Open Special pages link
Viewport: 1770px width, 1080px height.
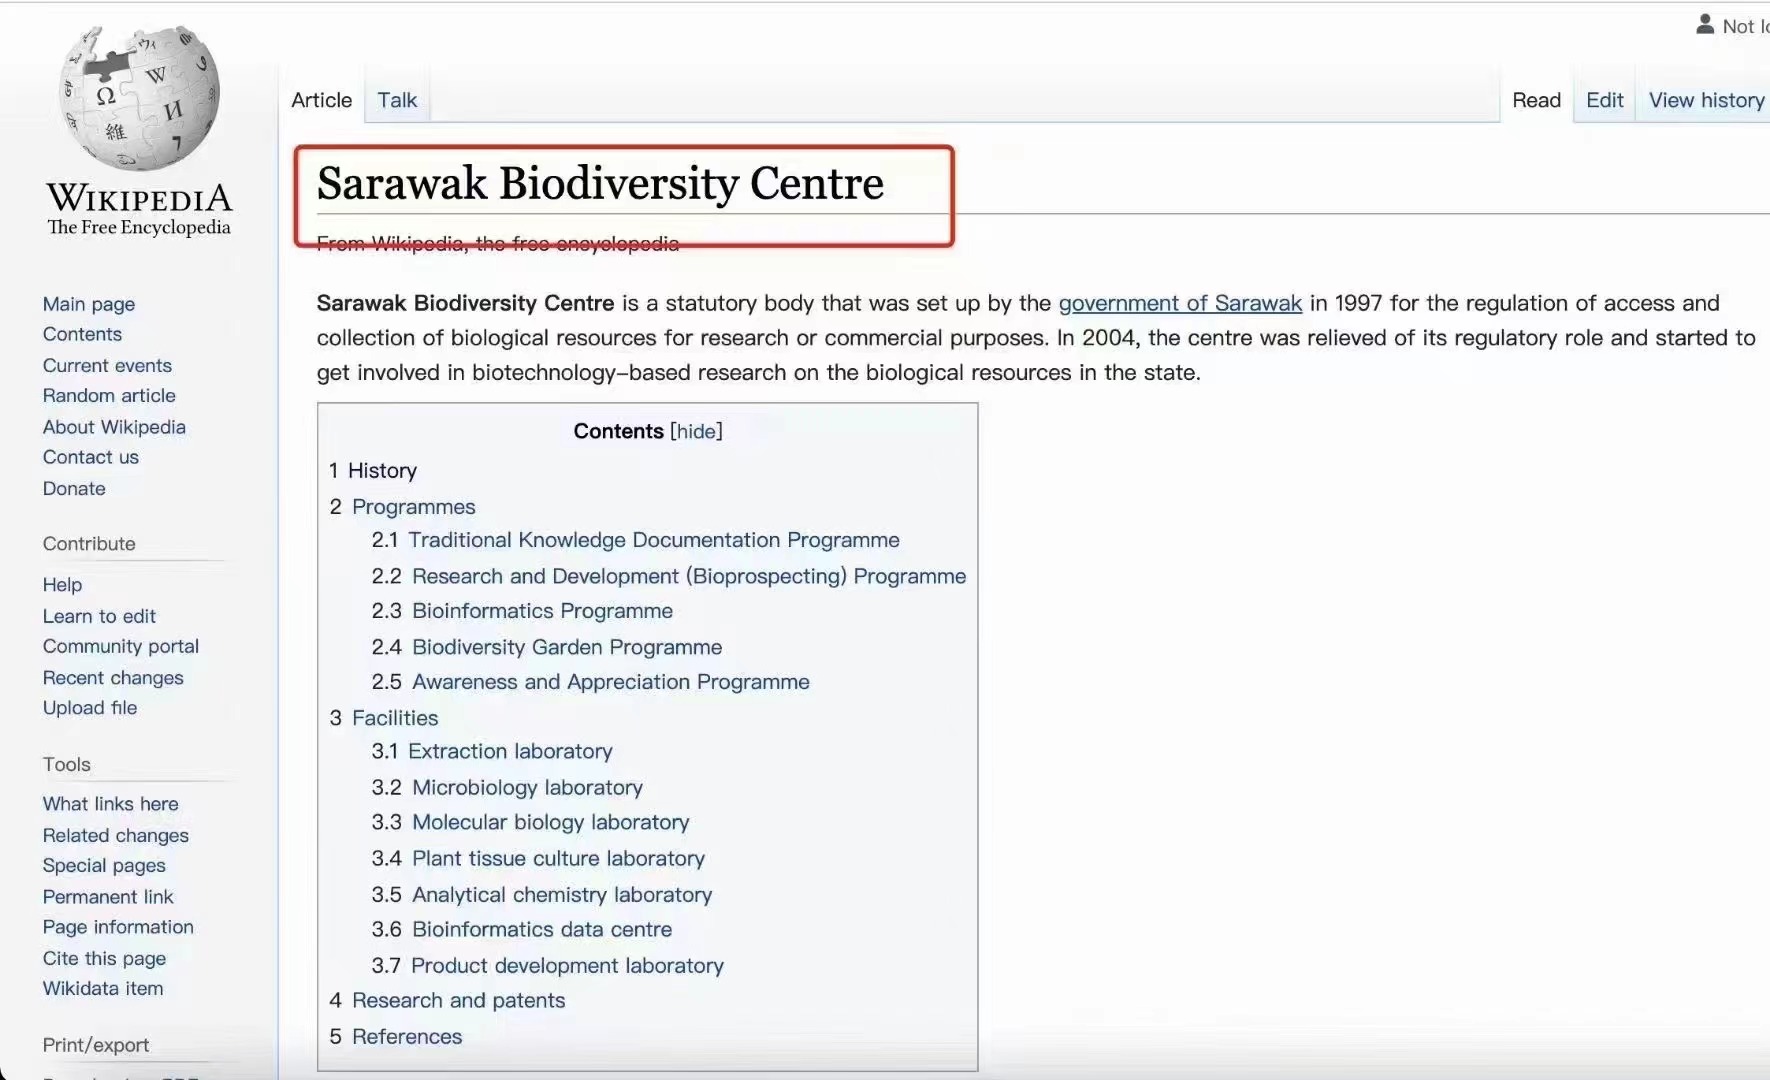coord(104,865)
